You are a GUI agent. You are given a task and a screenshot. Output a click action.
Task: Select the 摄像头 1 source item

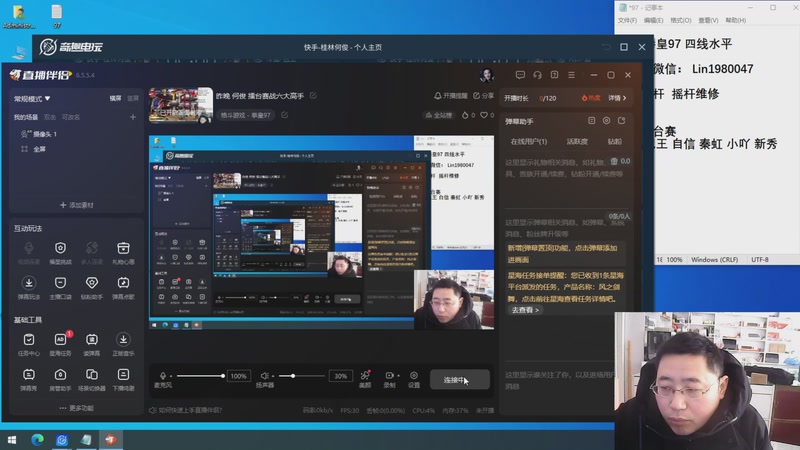(39, 134)
